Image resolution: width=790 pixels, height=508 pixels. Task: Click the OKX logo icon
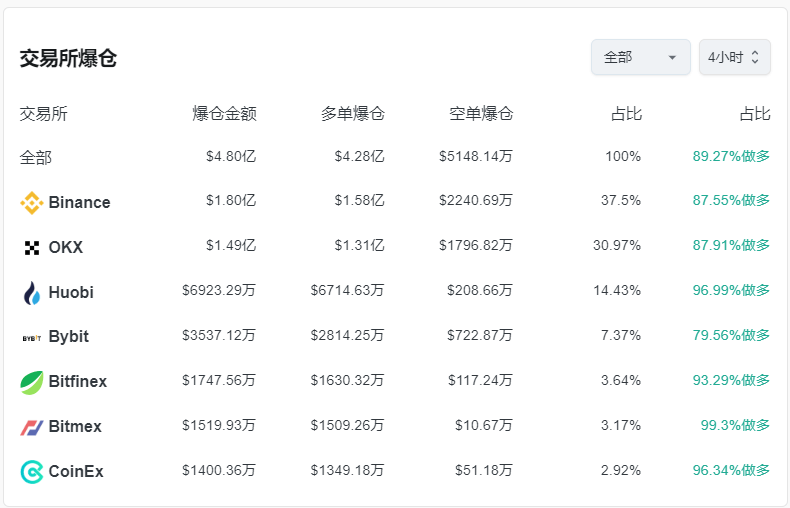pyautogui.click(x=32, y=248)
